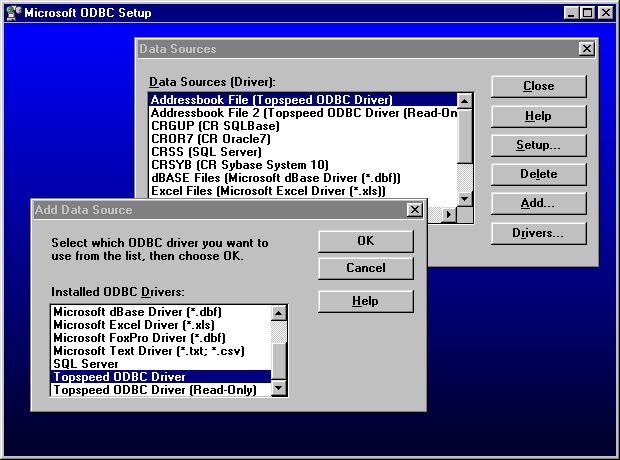Choose Microsoft Text Driver (*.txt; *.csv)

[x=161, y=351]
